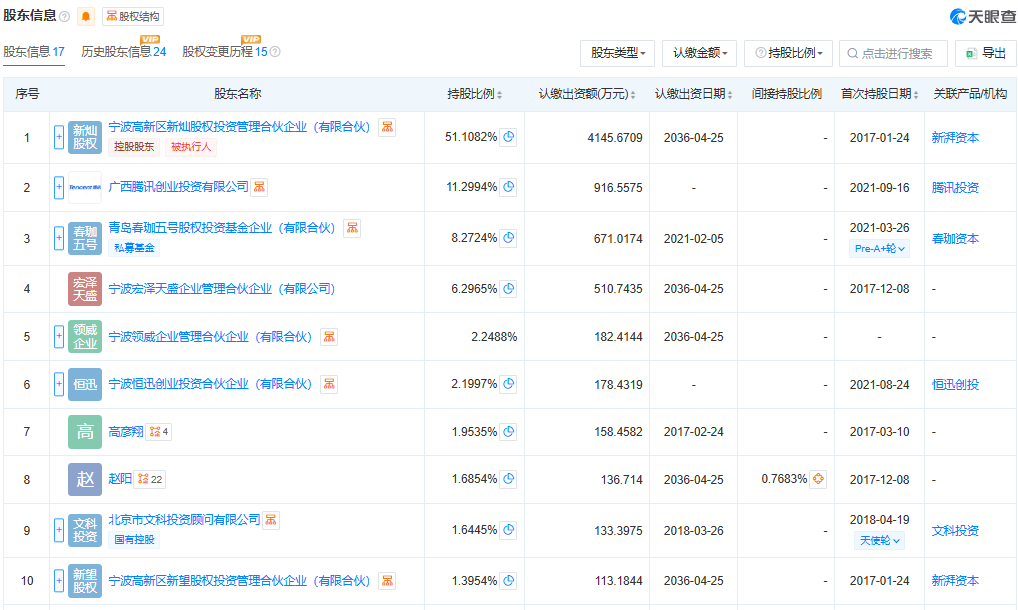The image size is (1018, 610).
Task: Click structure chart icon after 宁波领威企业管理
Action: click(x=329, y=337)
